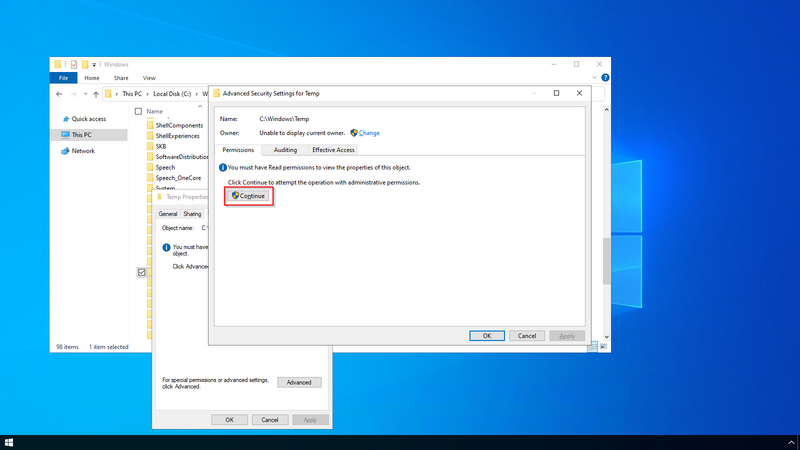
Task: Click the shield icon next to Change
Action: pyautogui.click(x=354, y=133)
